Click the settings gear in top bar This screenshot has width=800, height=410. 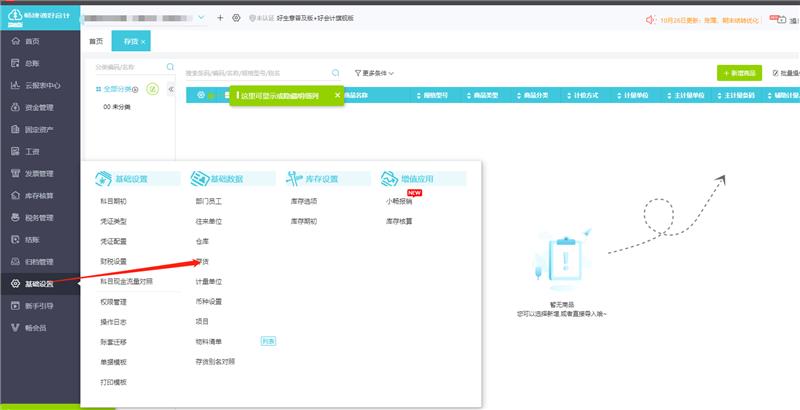(x=236, y=18)
